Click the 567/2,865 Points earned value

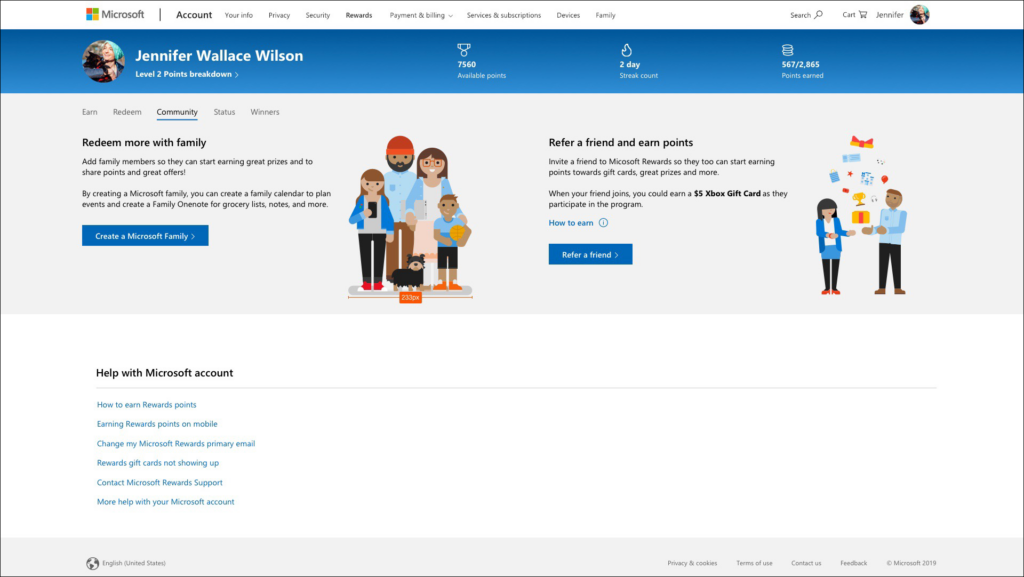(x=800, y=65)
